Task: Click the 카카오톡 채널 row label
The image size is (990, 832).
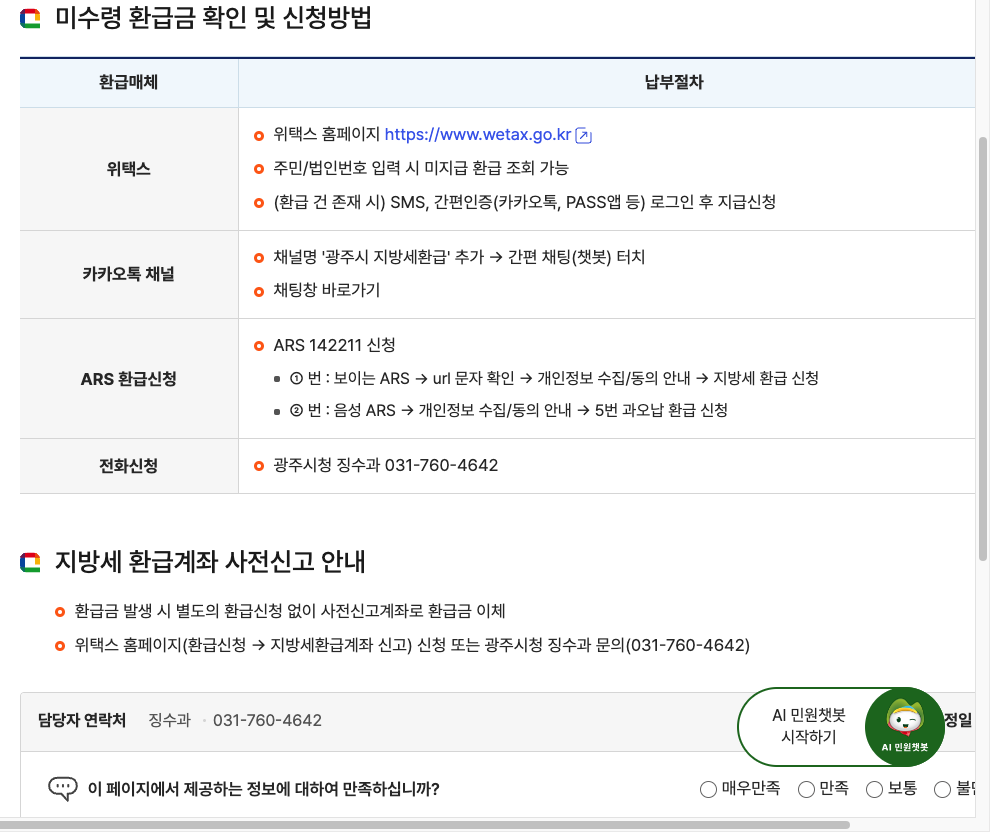Action: point(129,274)
